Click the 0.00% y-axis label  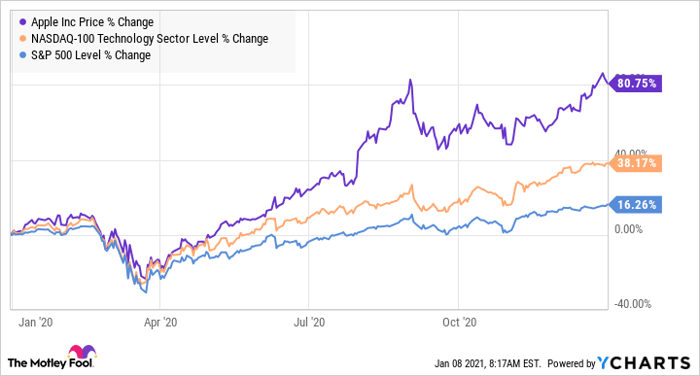pyautogui.click(x=629, y=230)
